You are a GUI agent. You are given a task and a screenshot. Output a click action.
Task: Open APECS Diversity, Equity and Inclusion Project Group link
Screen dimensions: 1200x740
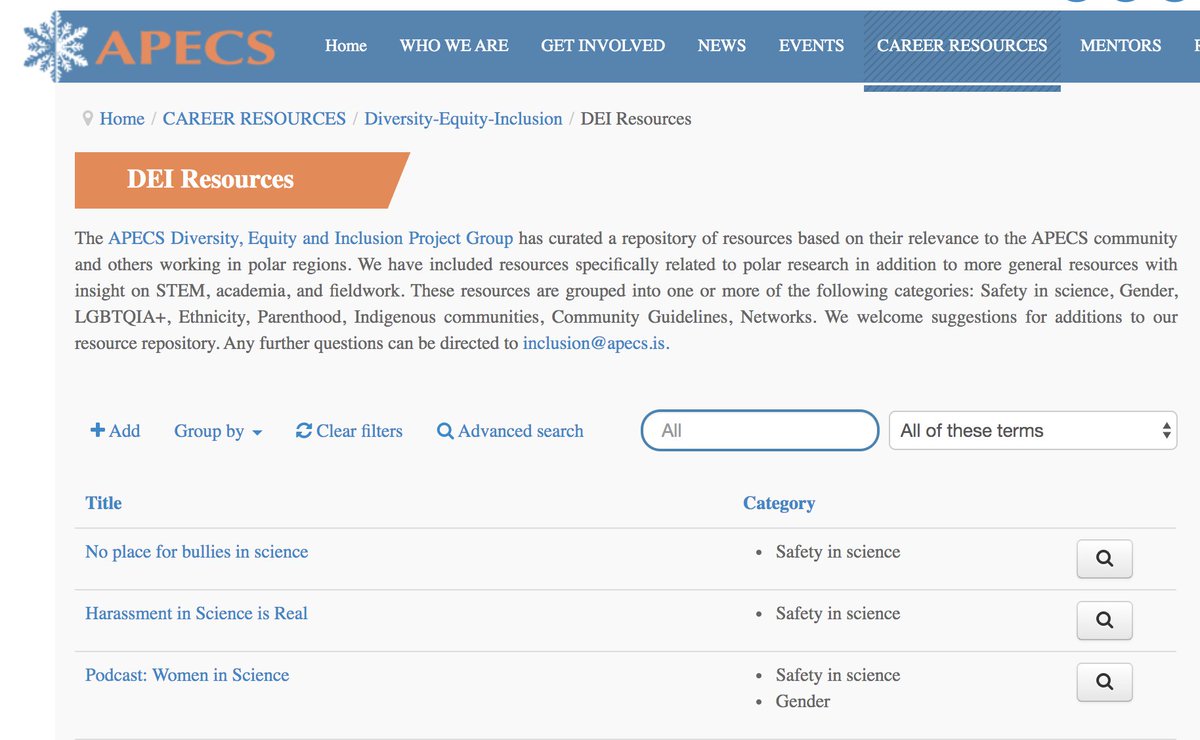tap(311, 238)
